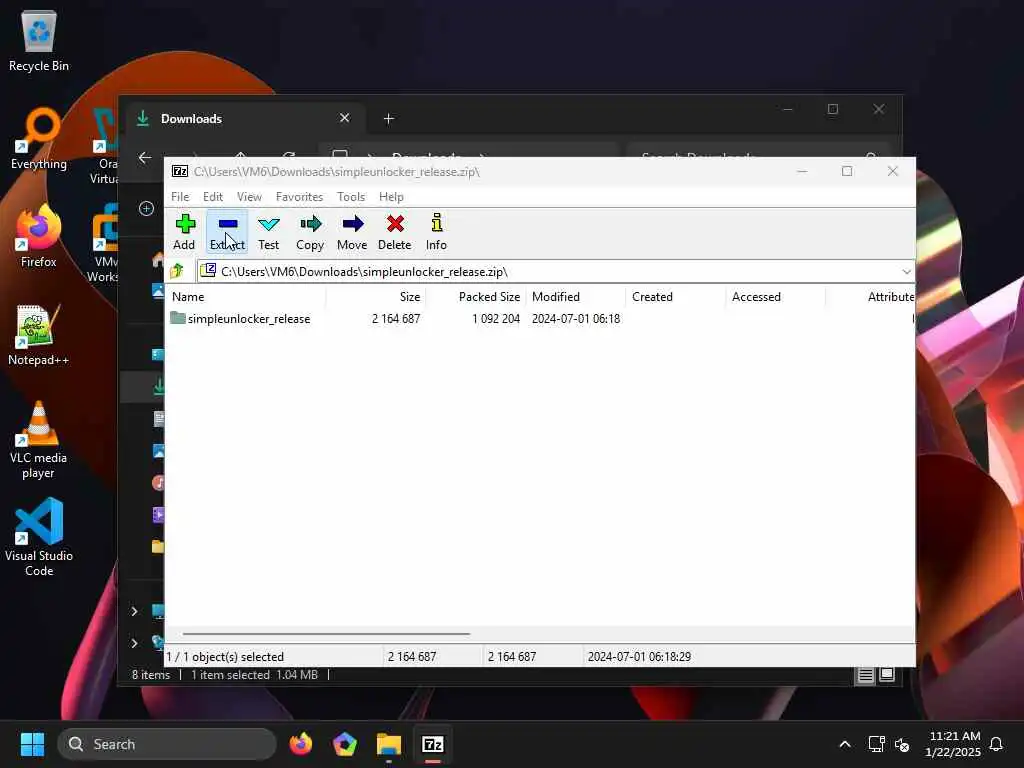This screenshot has width=1024, height=768.
Task: Open the Recycle Bin desktop icon
Action: tap(39, 41)
